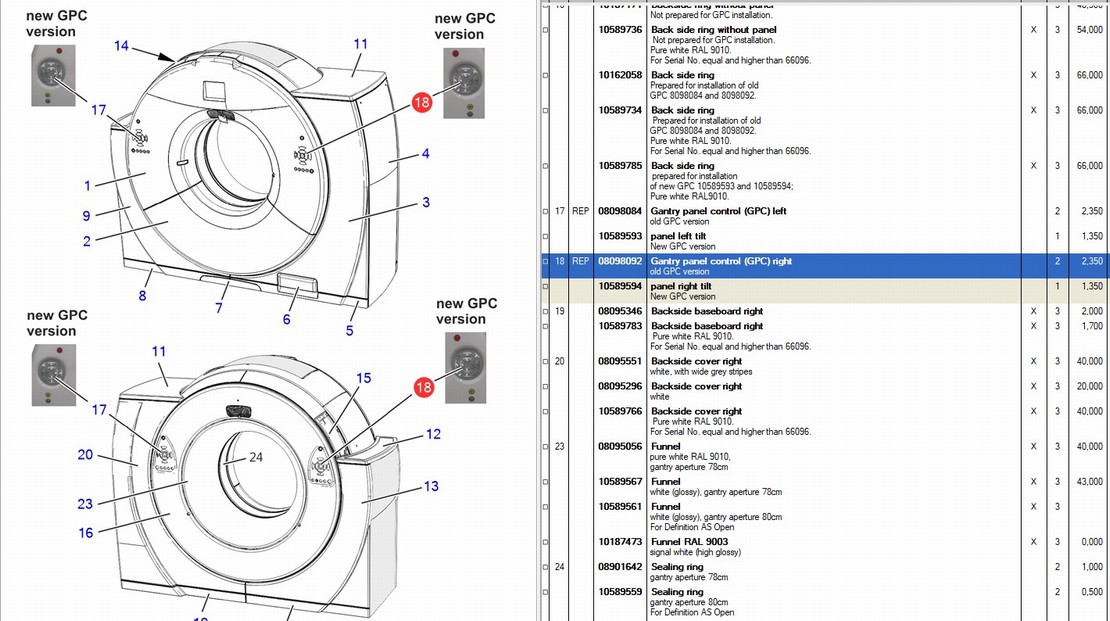The width and height of the screenshot is (1110, 621).
Task: Select callout number 5 on the diagram
Action: pyautogui.click(x=350, y=331)
